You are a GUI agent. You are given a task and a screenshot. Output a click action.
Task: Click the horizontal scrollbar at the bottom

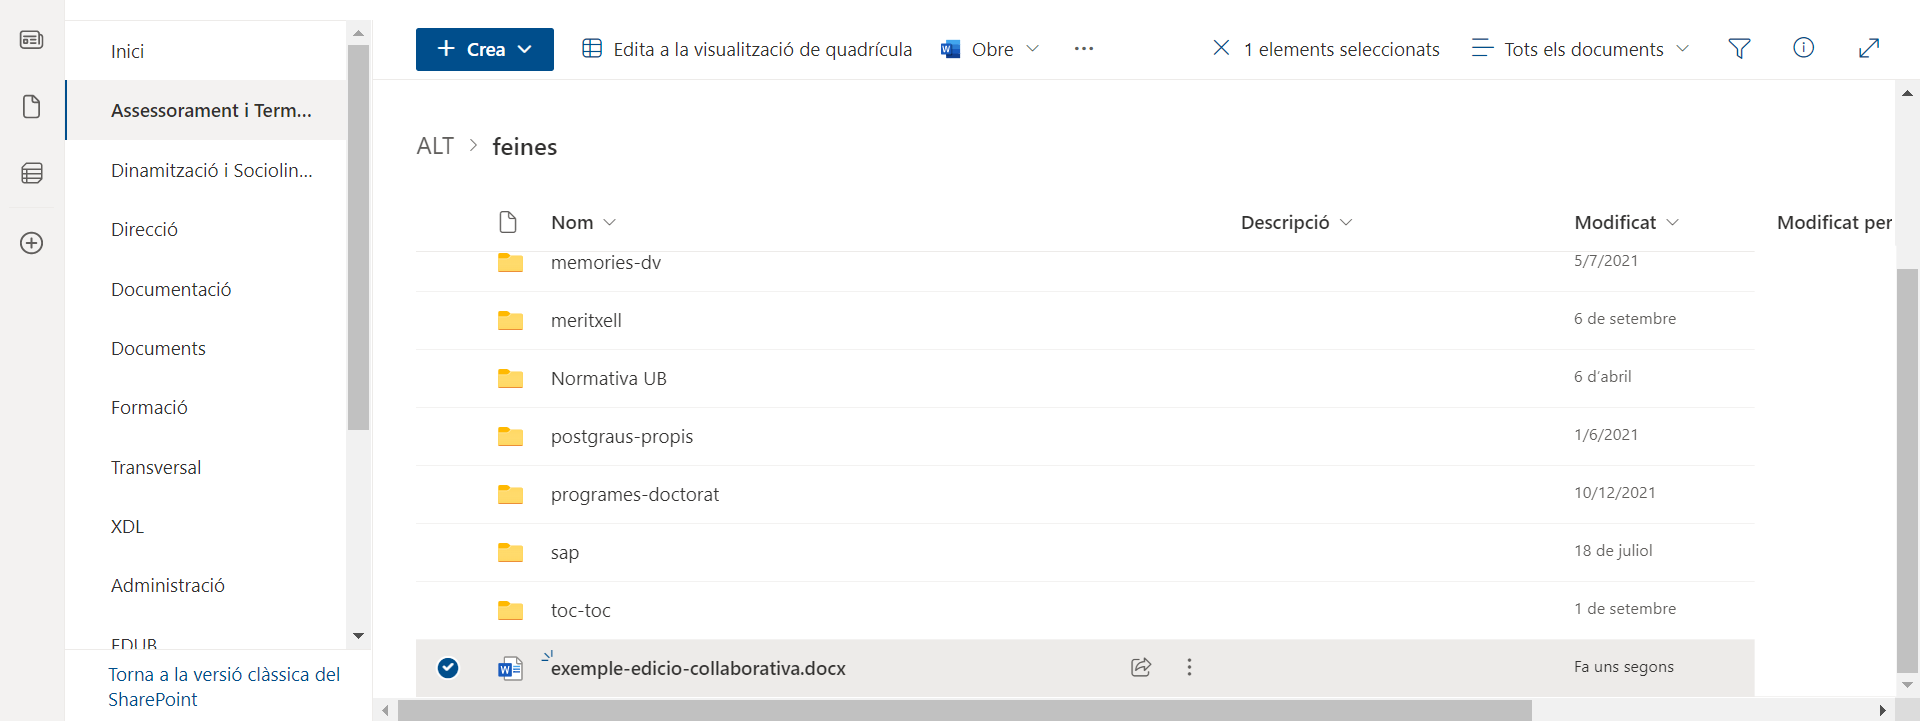(x=964, y=710)
